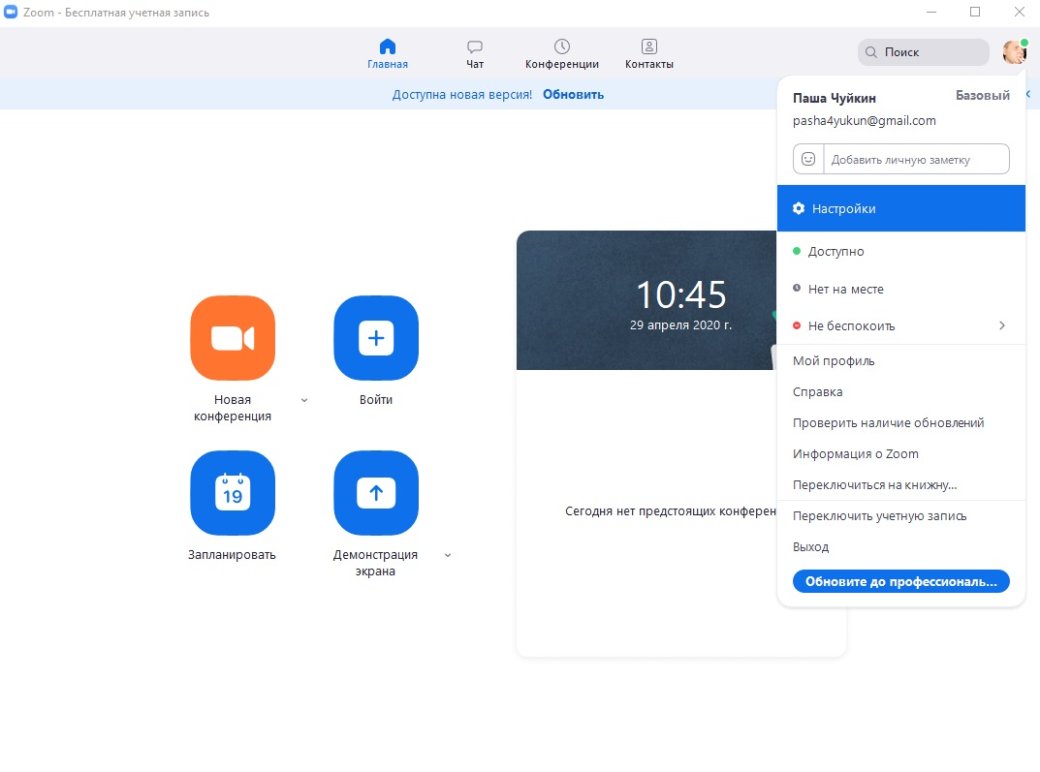Start a new conference with orange camera icon
The height and width of the screenshot is (772, 1040).
click(x=233, y=338)
